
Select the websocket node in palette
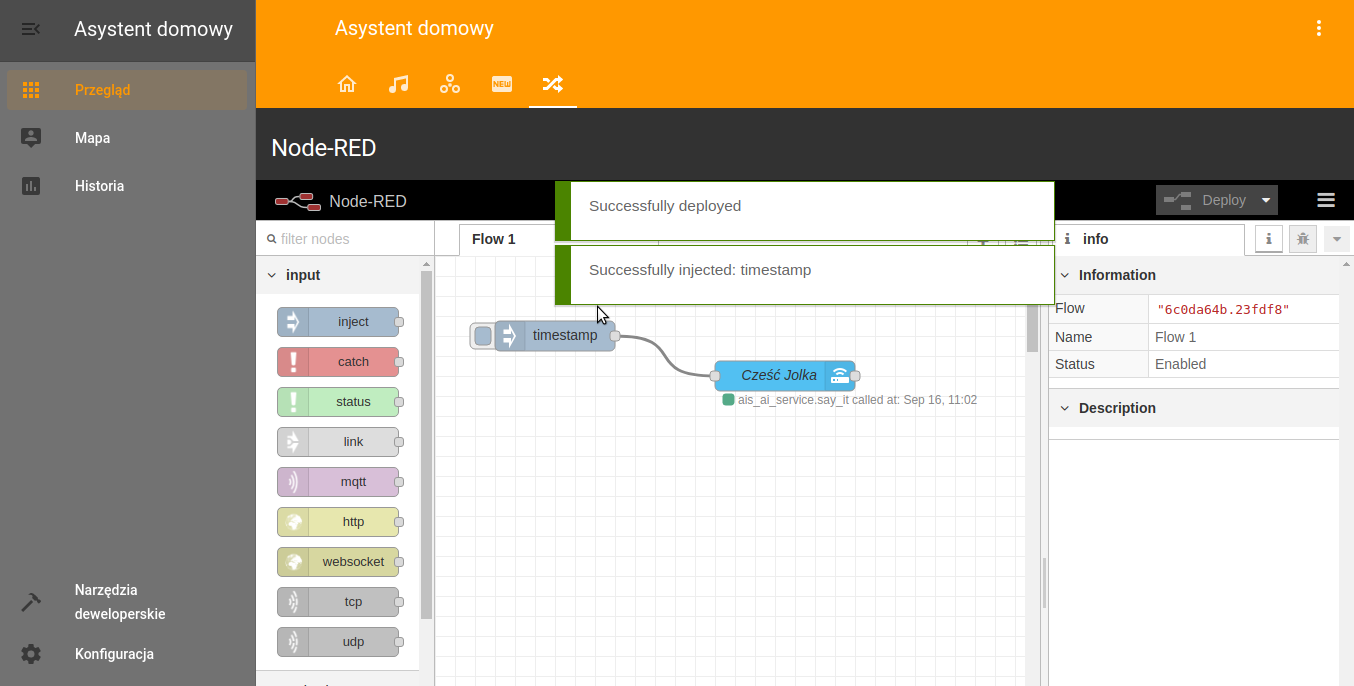coord(338,562)
